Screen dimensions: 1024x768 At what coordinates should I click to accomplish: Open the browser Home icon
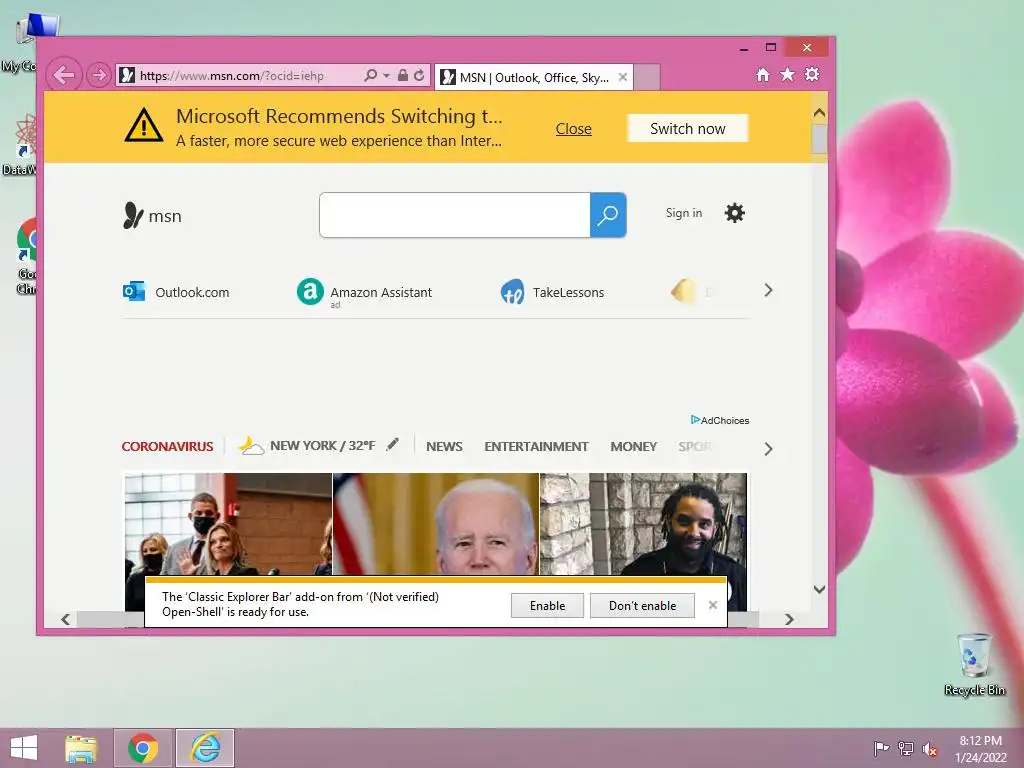pos(763,75)
